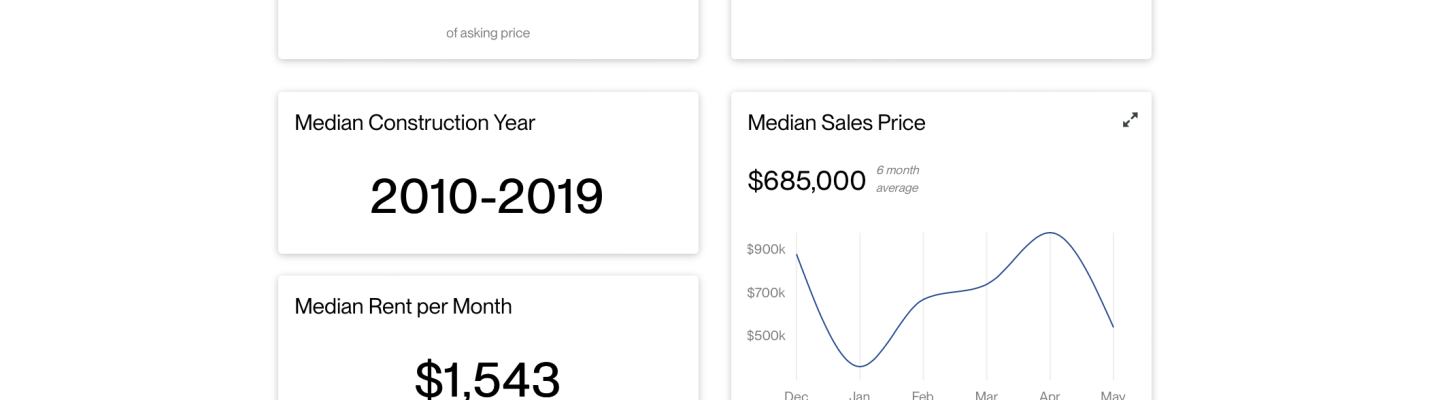Viewport: 1440px width, 400px height.
Task: Click the Apr label on chart axis
Action: point(1049,395)
